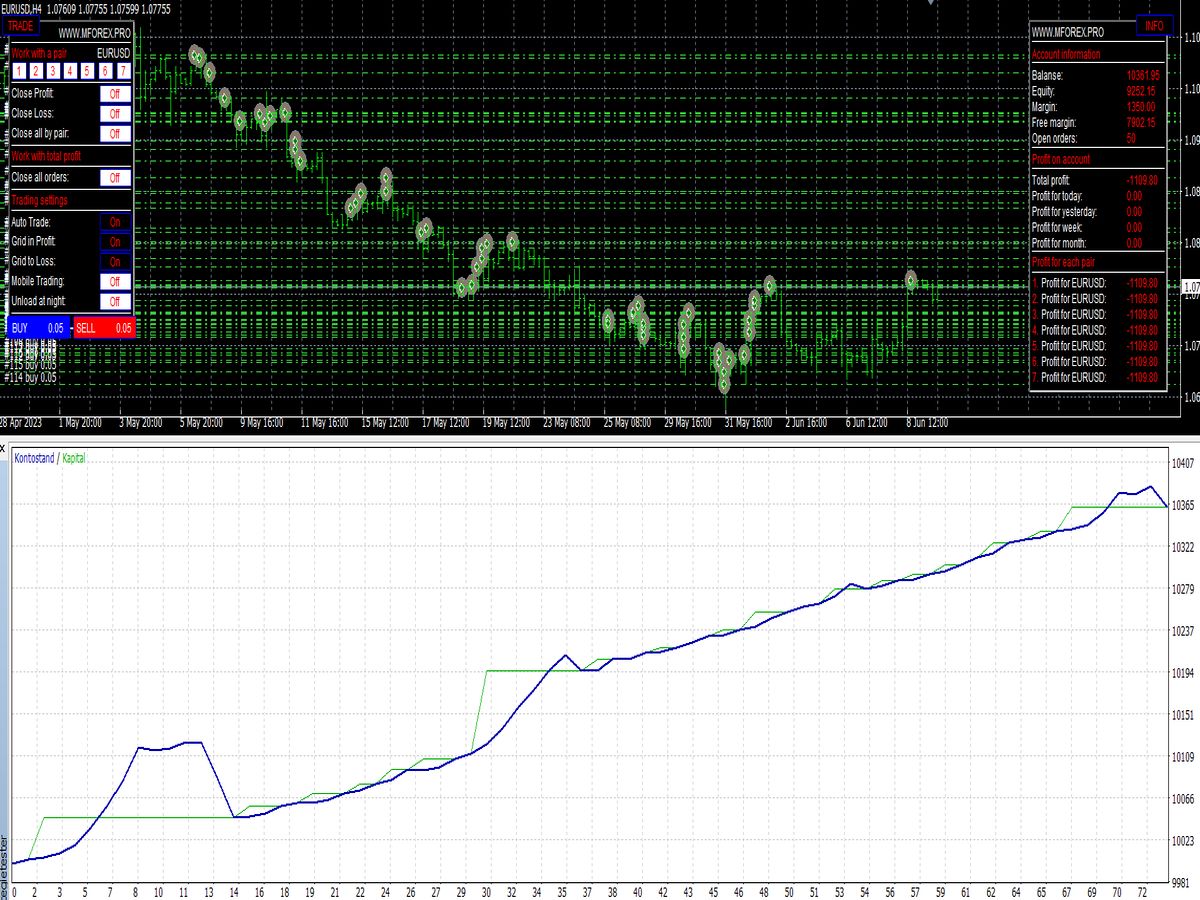Viewport: 1200px width, 900px height.
Task: Click the Kontostand legend label on the tester graph
Action: coord(33,458)
